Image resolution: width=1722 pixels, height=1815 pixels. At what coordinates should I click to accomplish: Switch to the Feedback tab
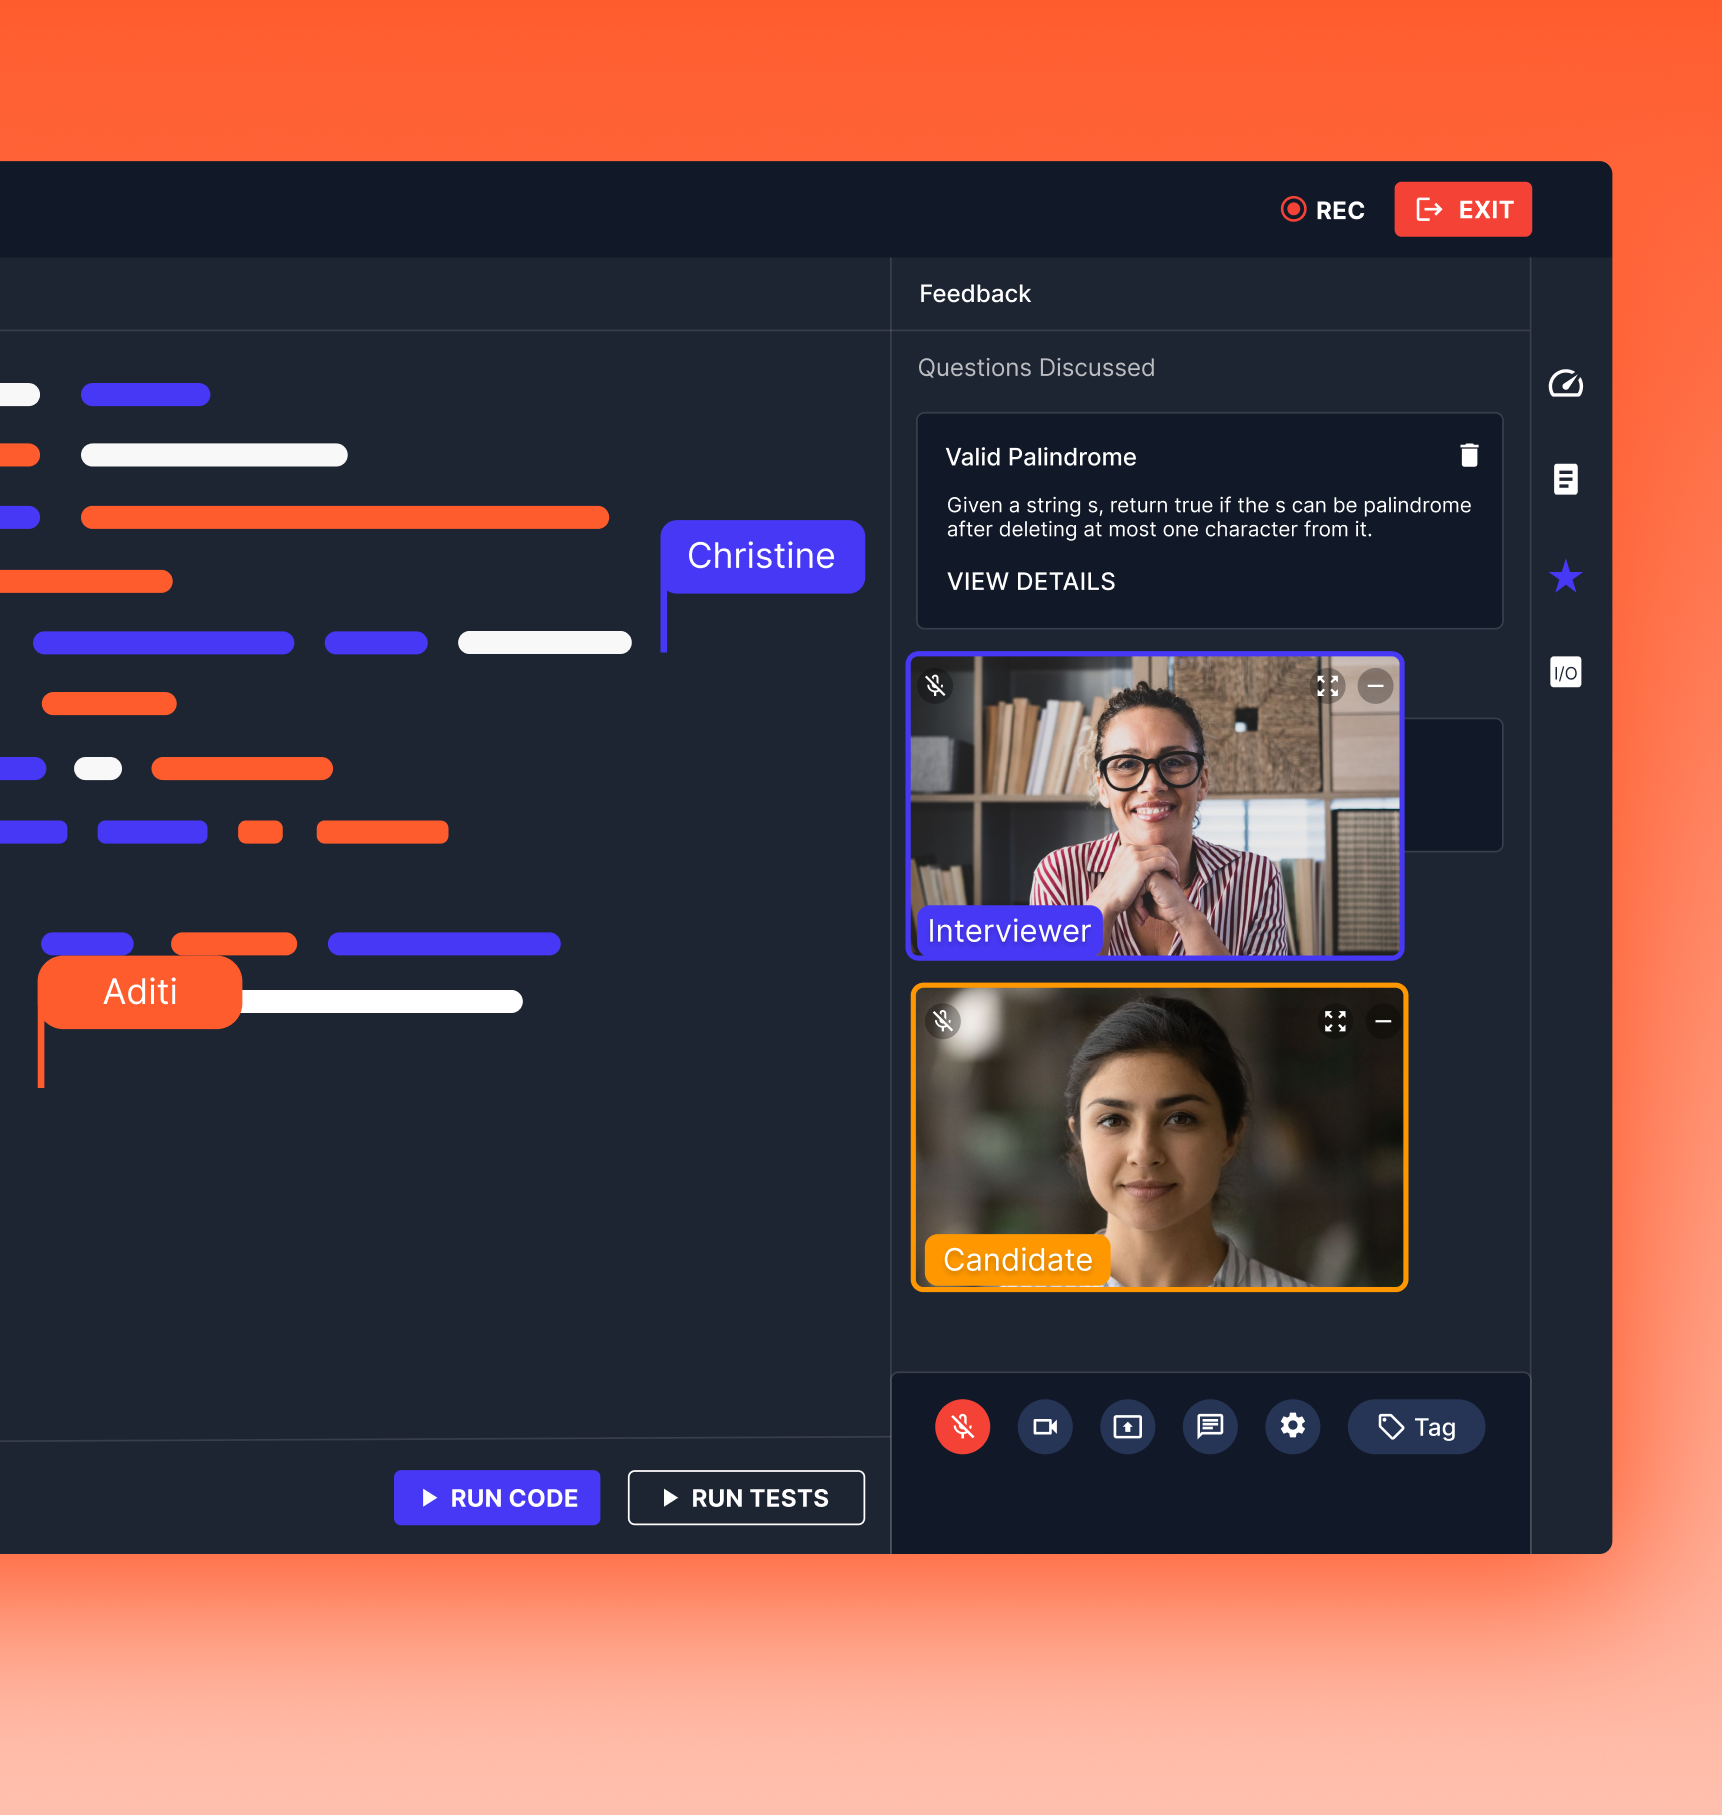tap(974, 294)
